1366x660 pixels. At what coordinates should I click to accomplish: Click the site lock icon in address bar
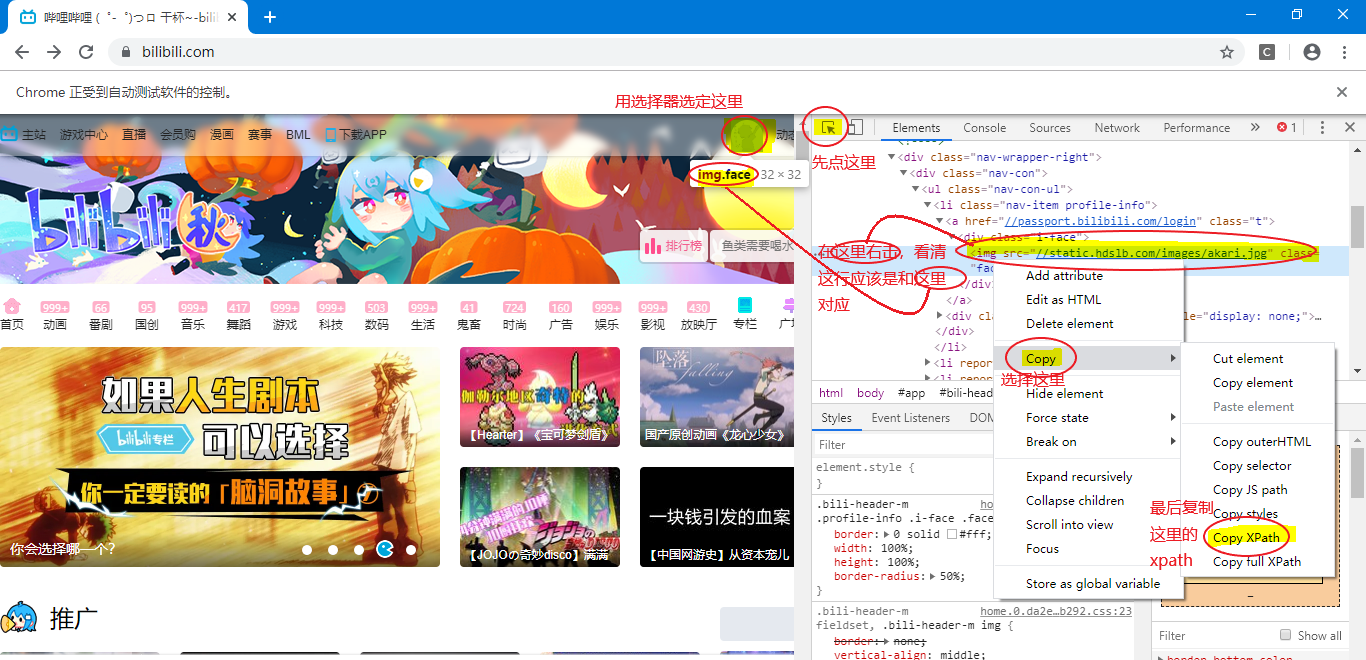click(x=126, y=52)
